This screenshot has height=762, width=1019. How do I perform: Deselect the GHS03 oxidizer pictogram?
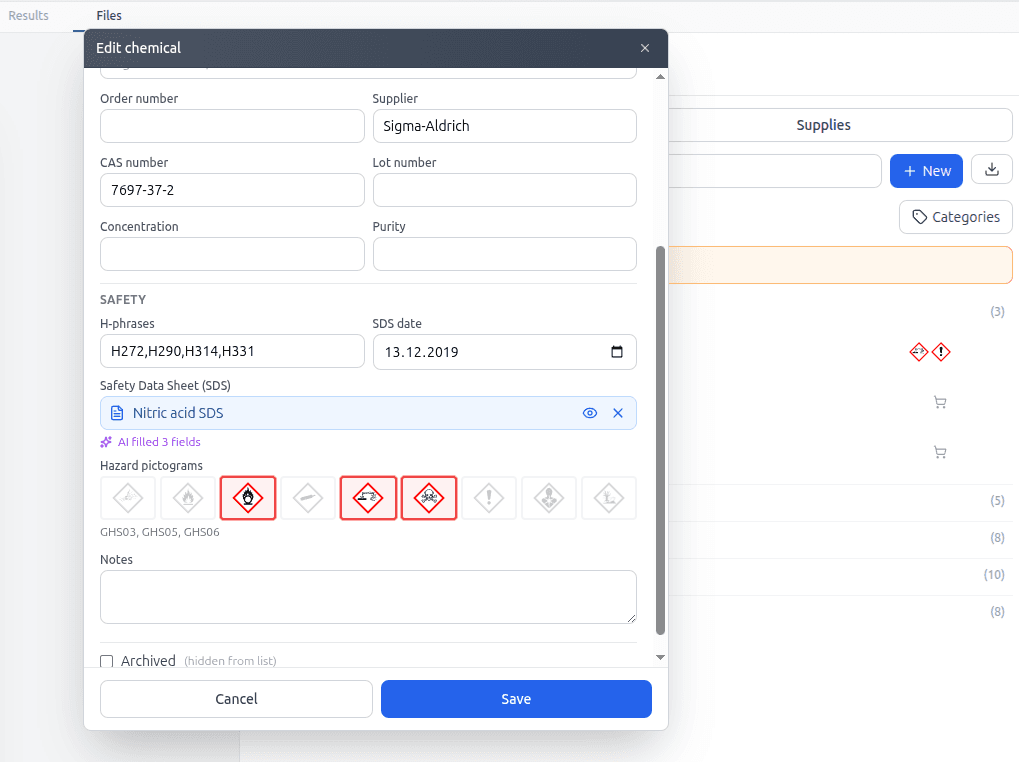pyautogui.click(x=248, y=498)
